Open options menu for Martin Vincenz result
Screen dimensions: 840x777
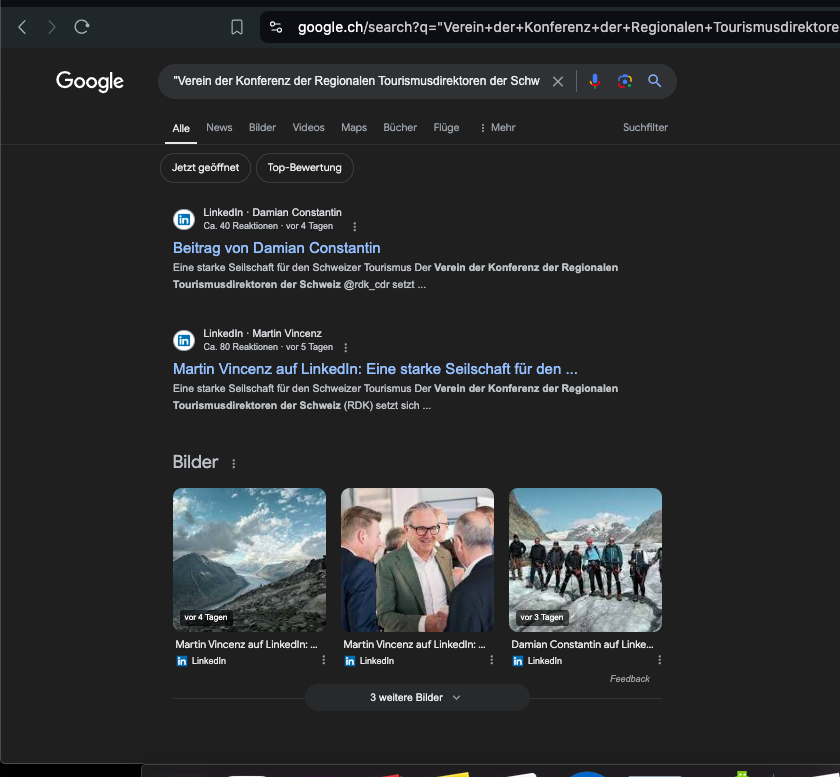click(x=346, y=348)
